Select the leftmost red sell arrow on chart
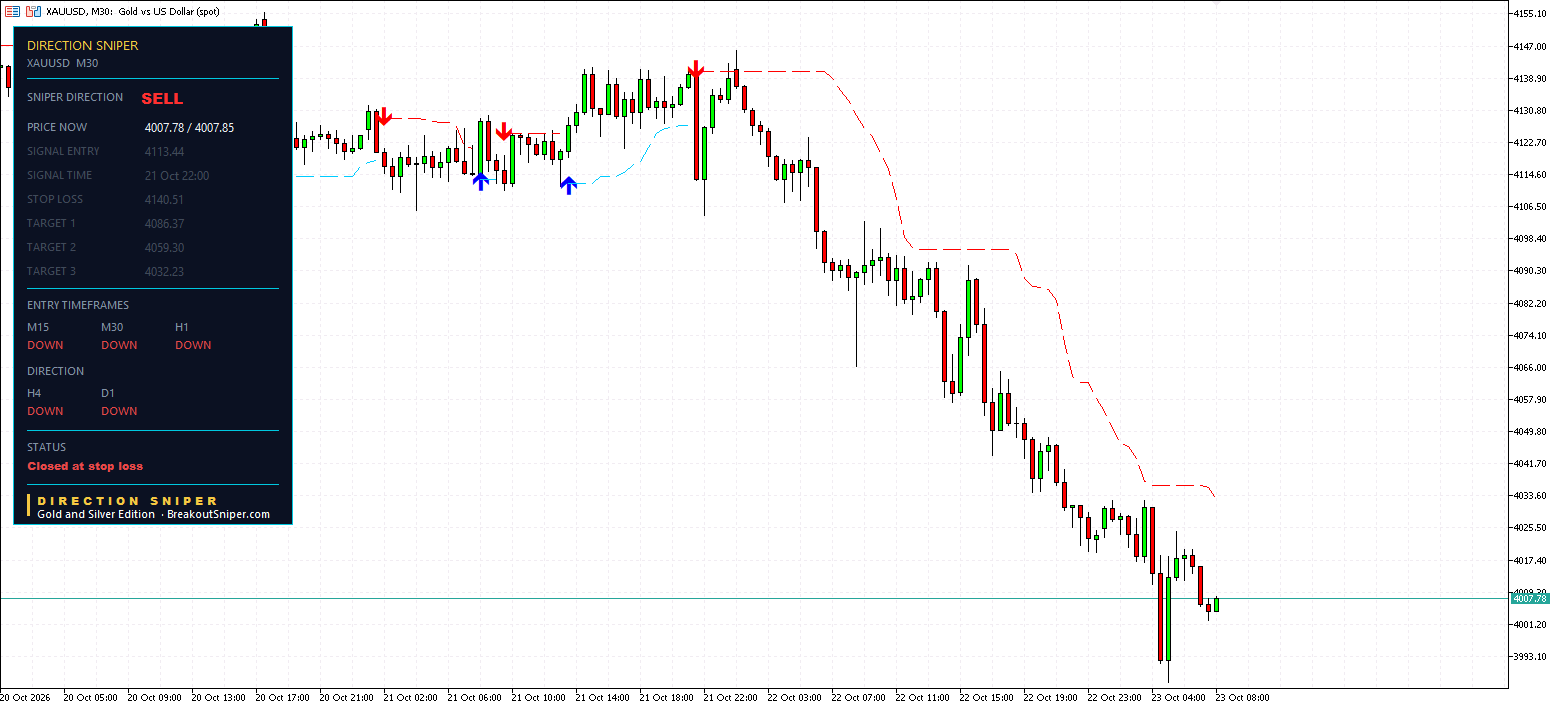This screenshot has width=1560, height=708. tap(384, 116)
